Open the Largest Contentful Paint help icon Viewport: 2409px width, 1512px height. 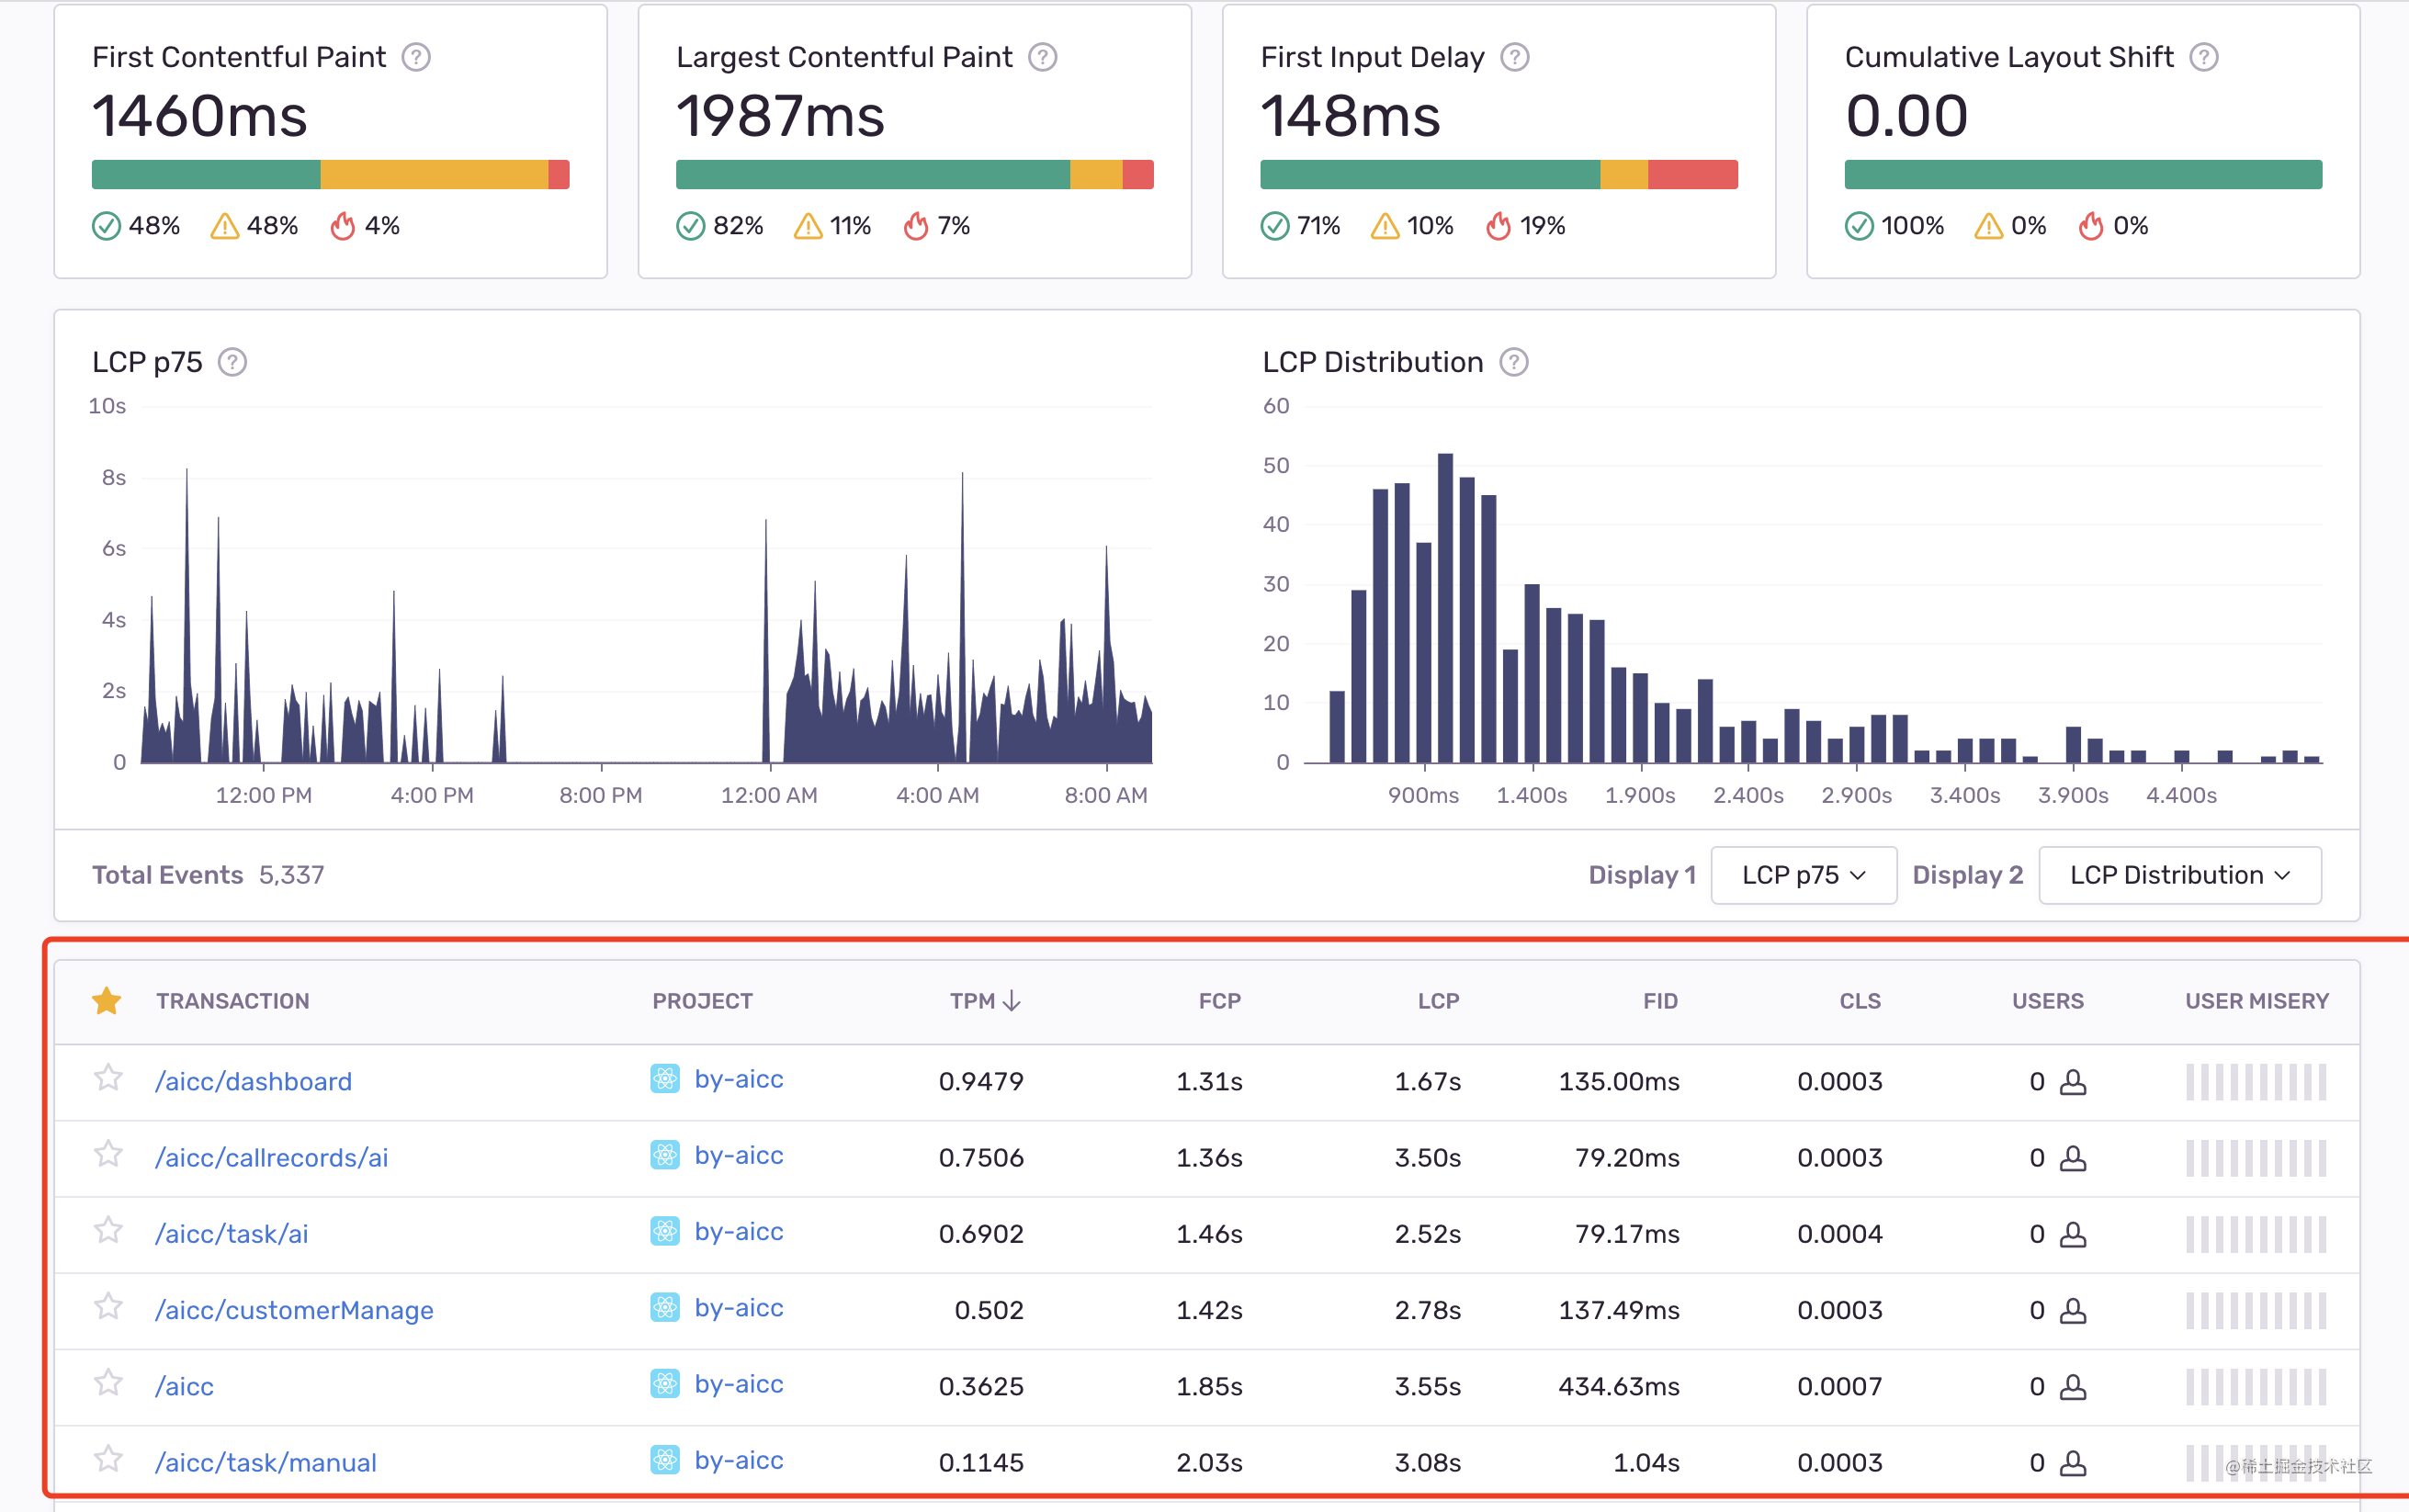click(1043, 58)
